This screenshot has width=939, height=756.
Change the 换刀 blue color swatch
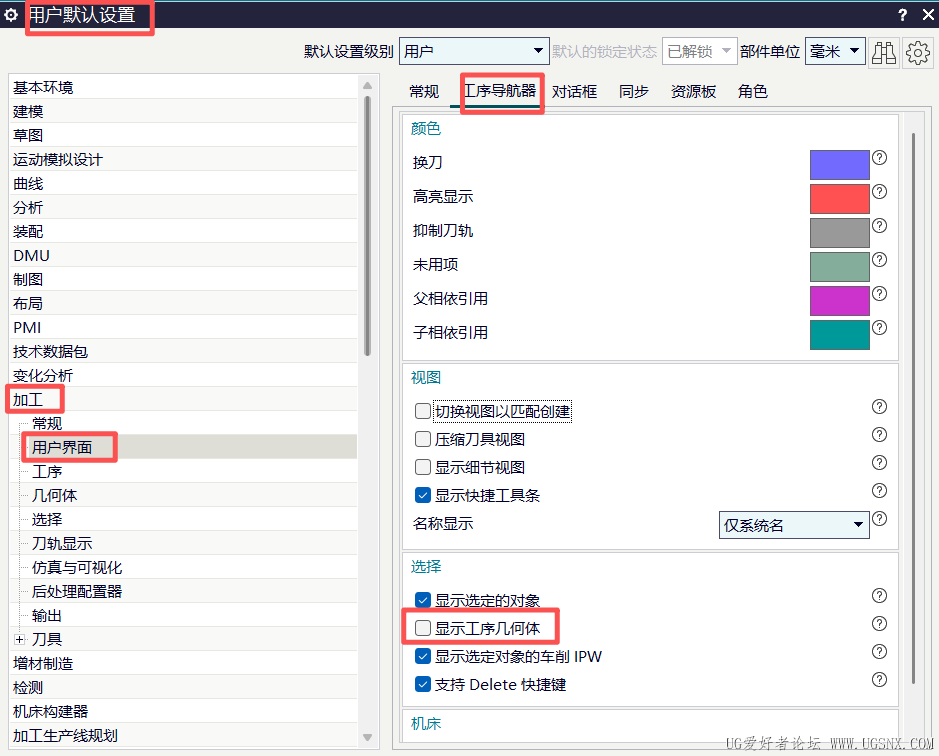[x=840, y=165]
